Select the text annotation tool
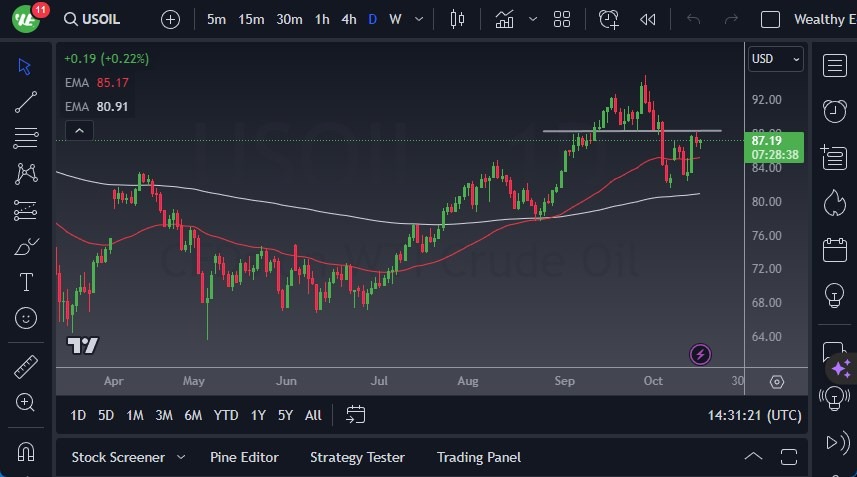 click(x=26, y=282)
